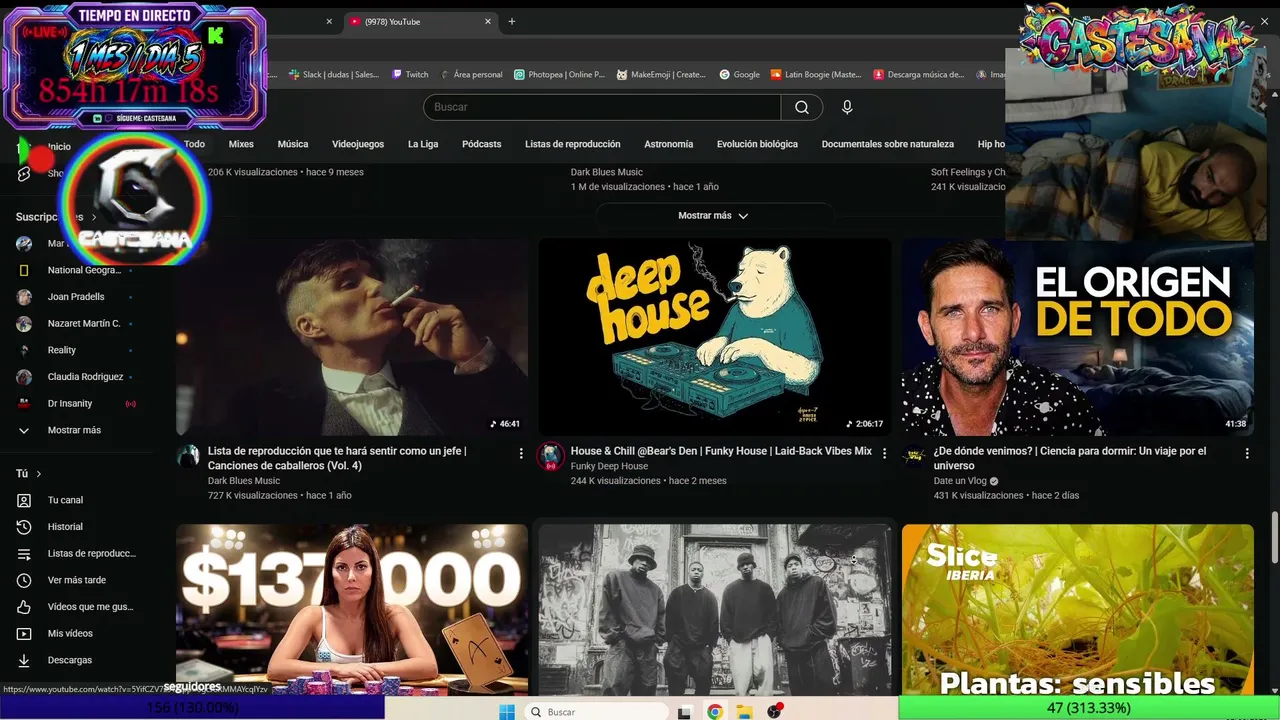Click the Chrome icon in the taskbar
The image size is (1280, 720).
714,712
